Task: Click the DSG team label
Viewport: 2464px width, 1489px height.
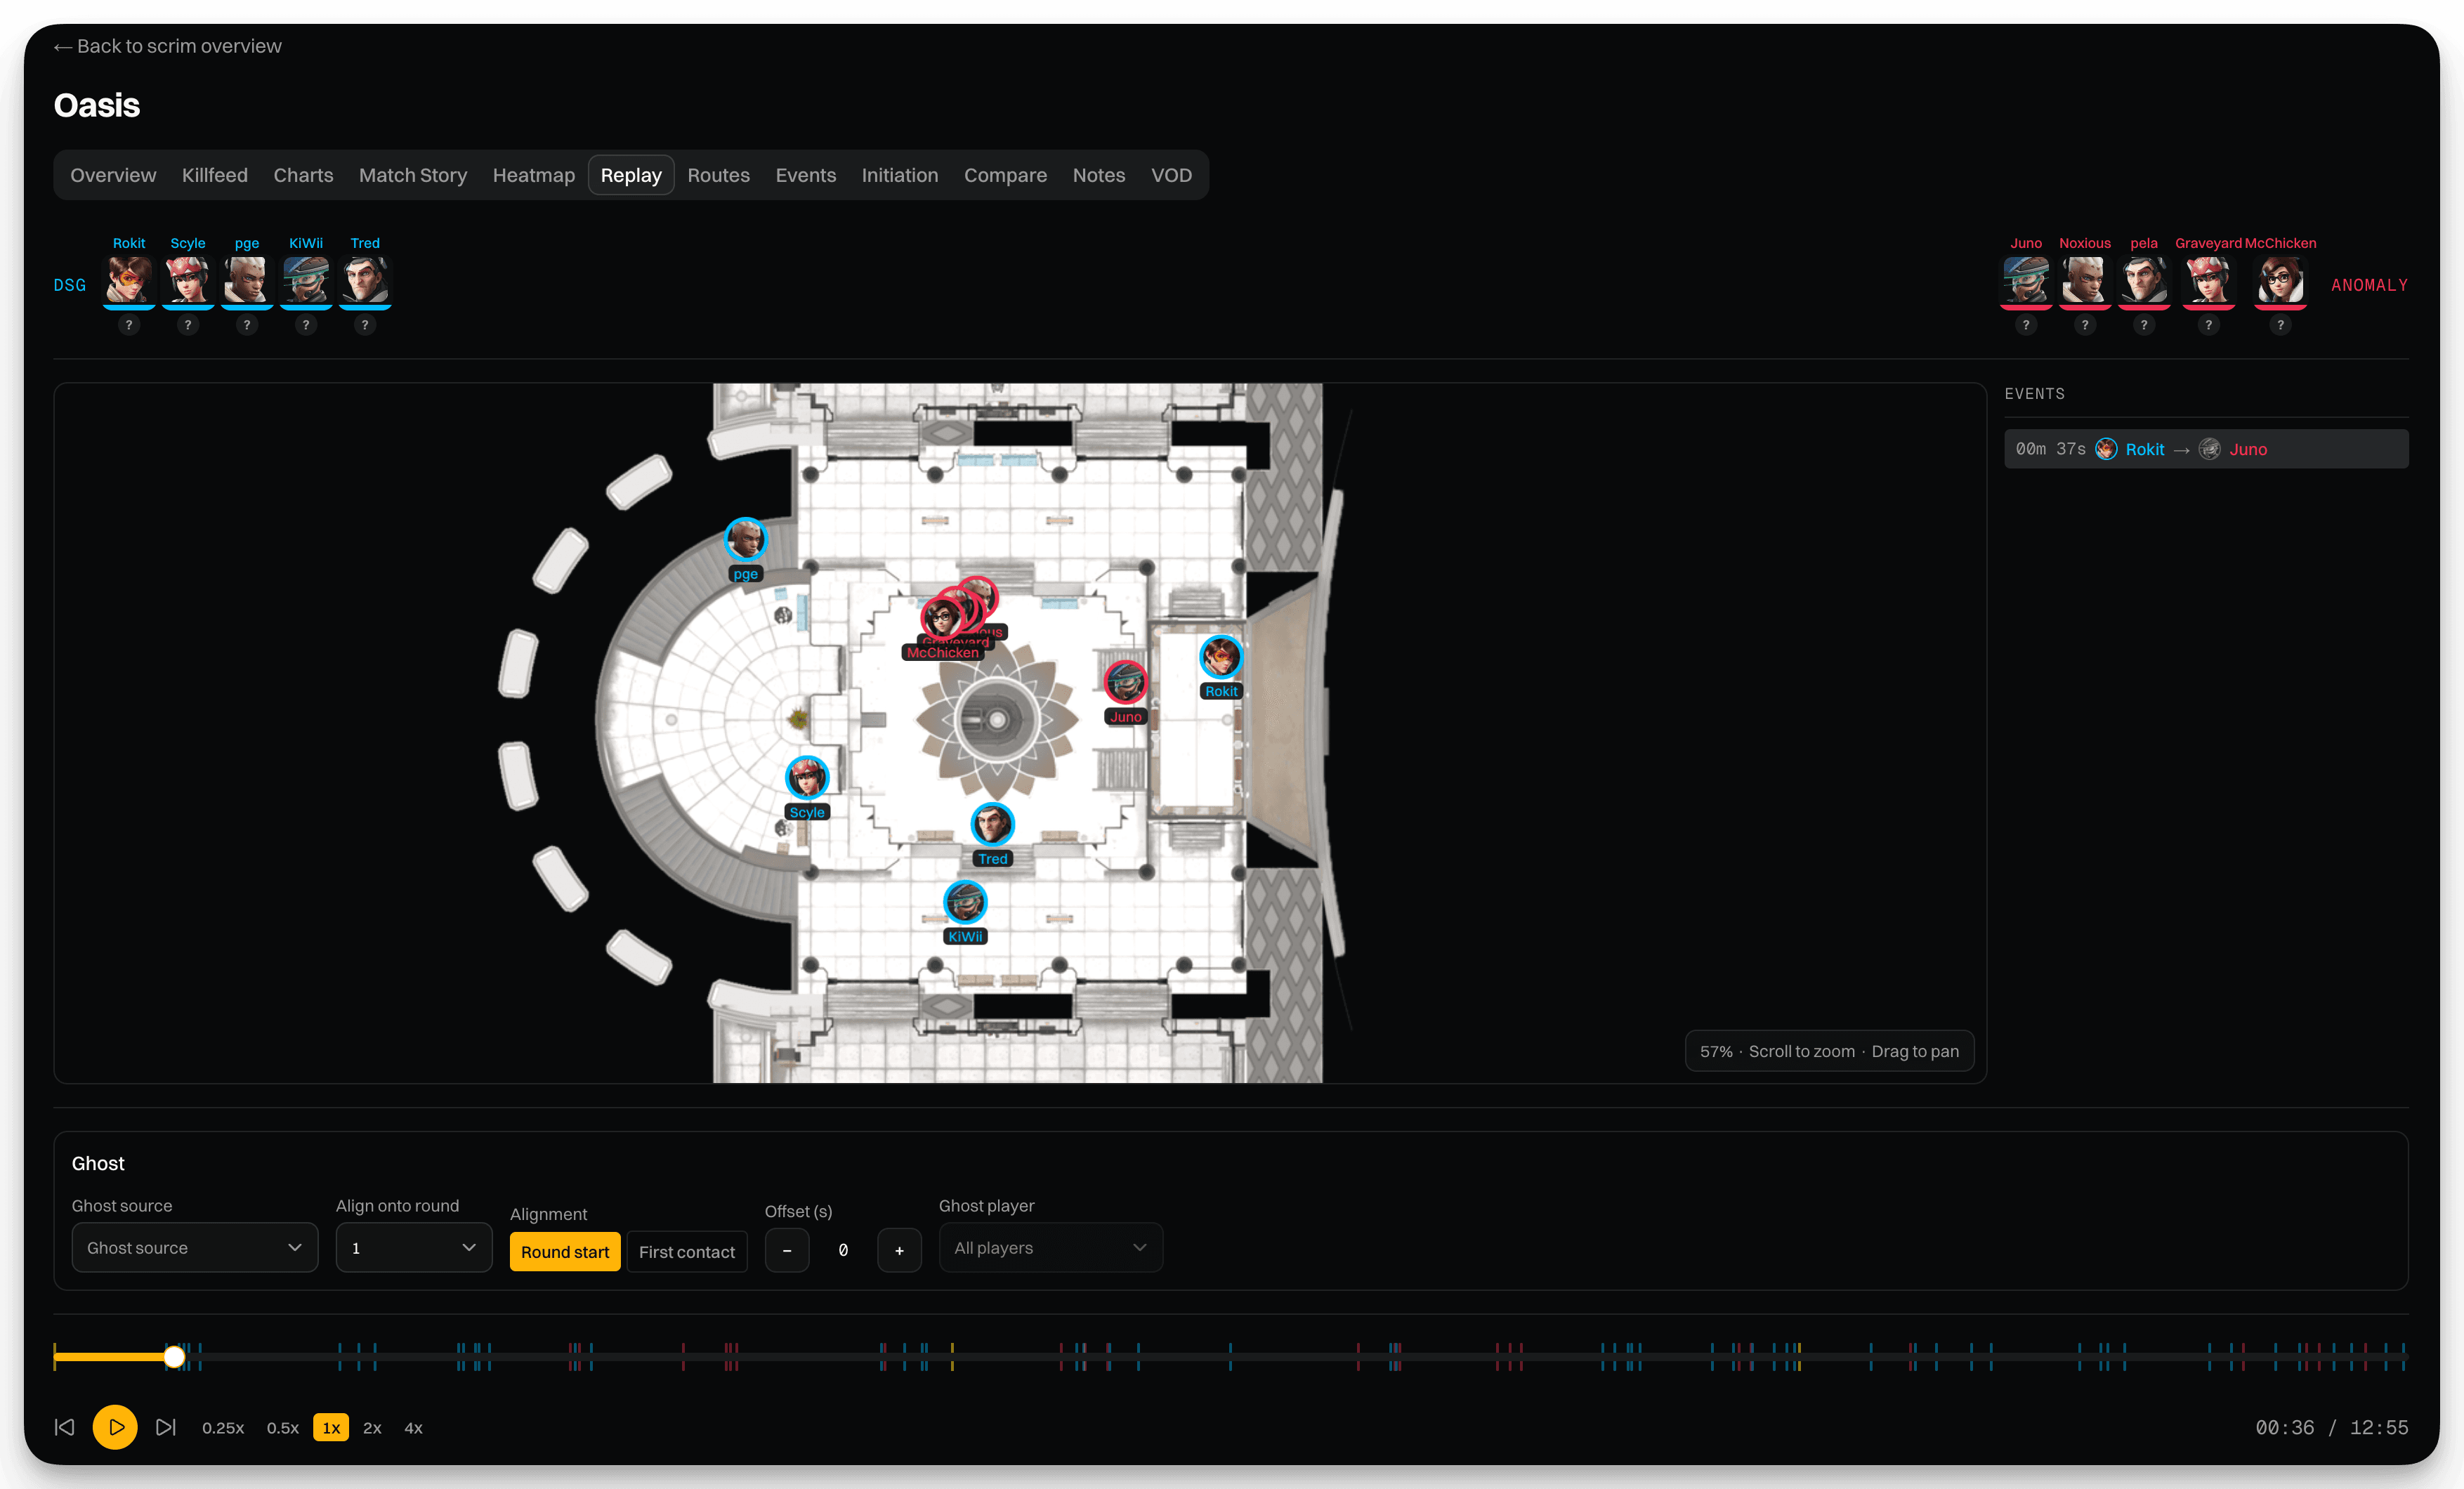Action: pyautogui.click(x=70, y=285)
